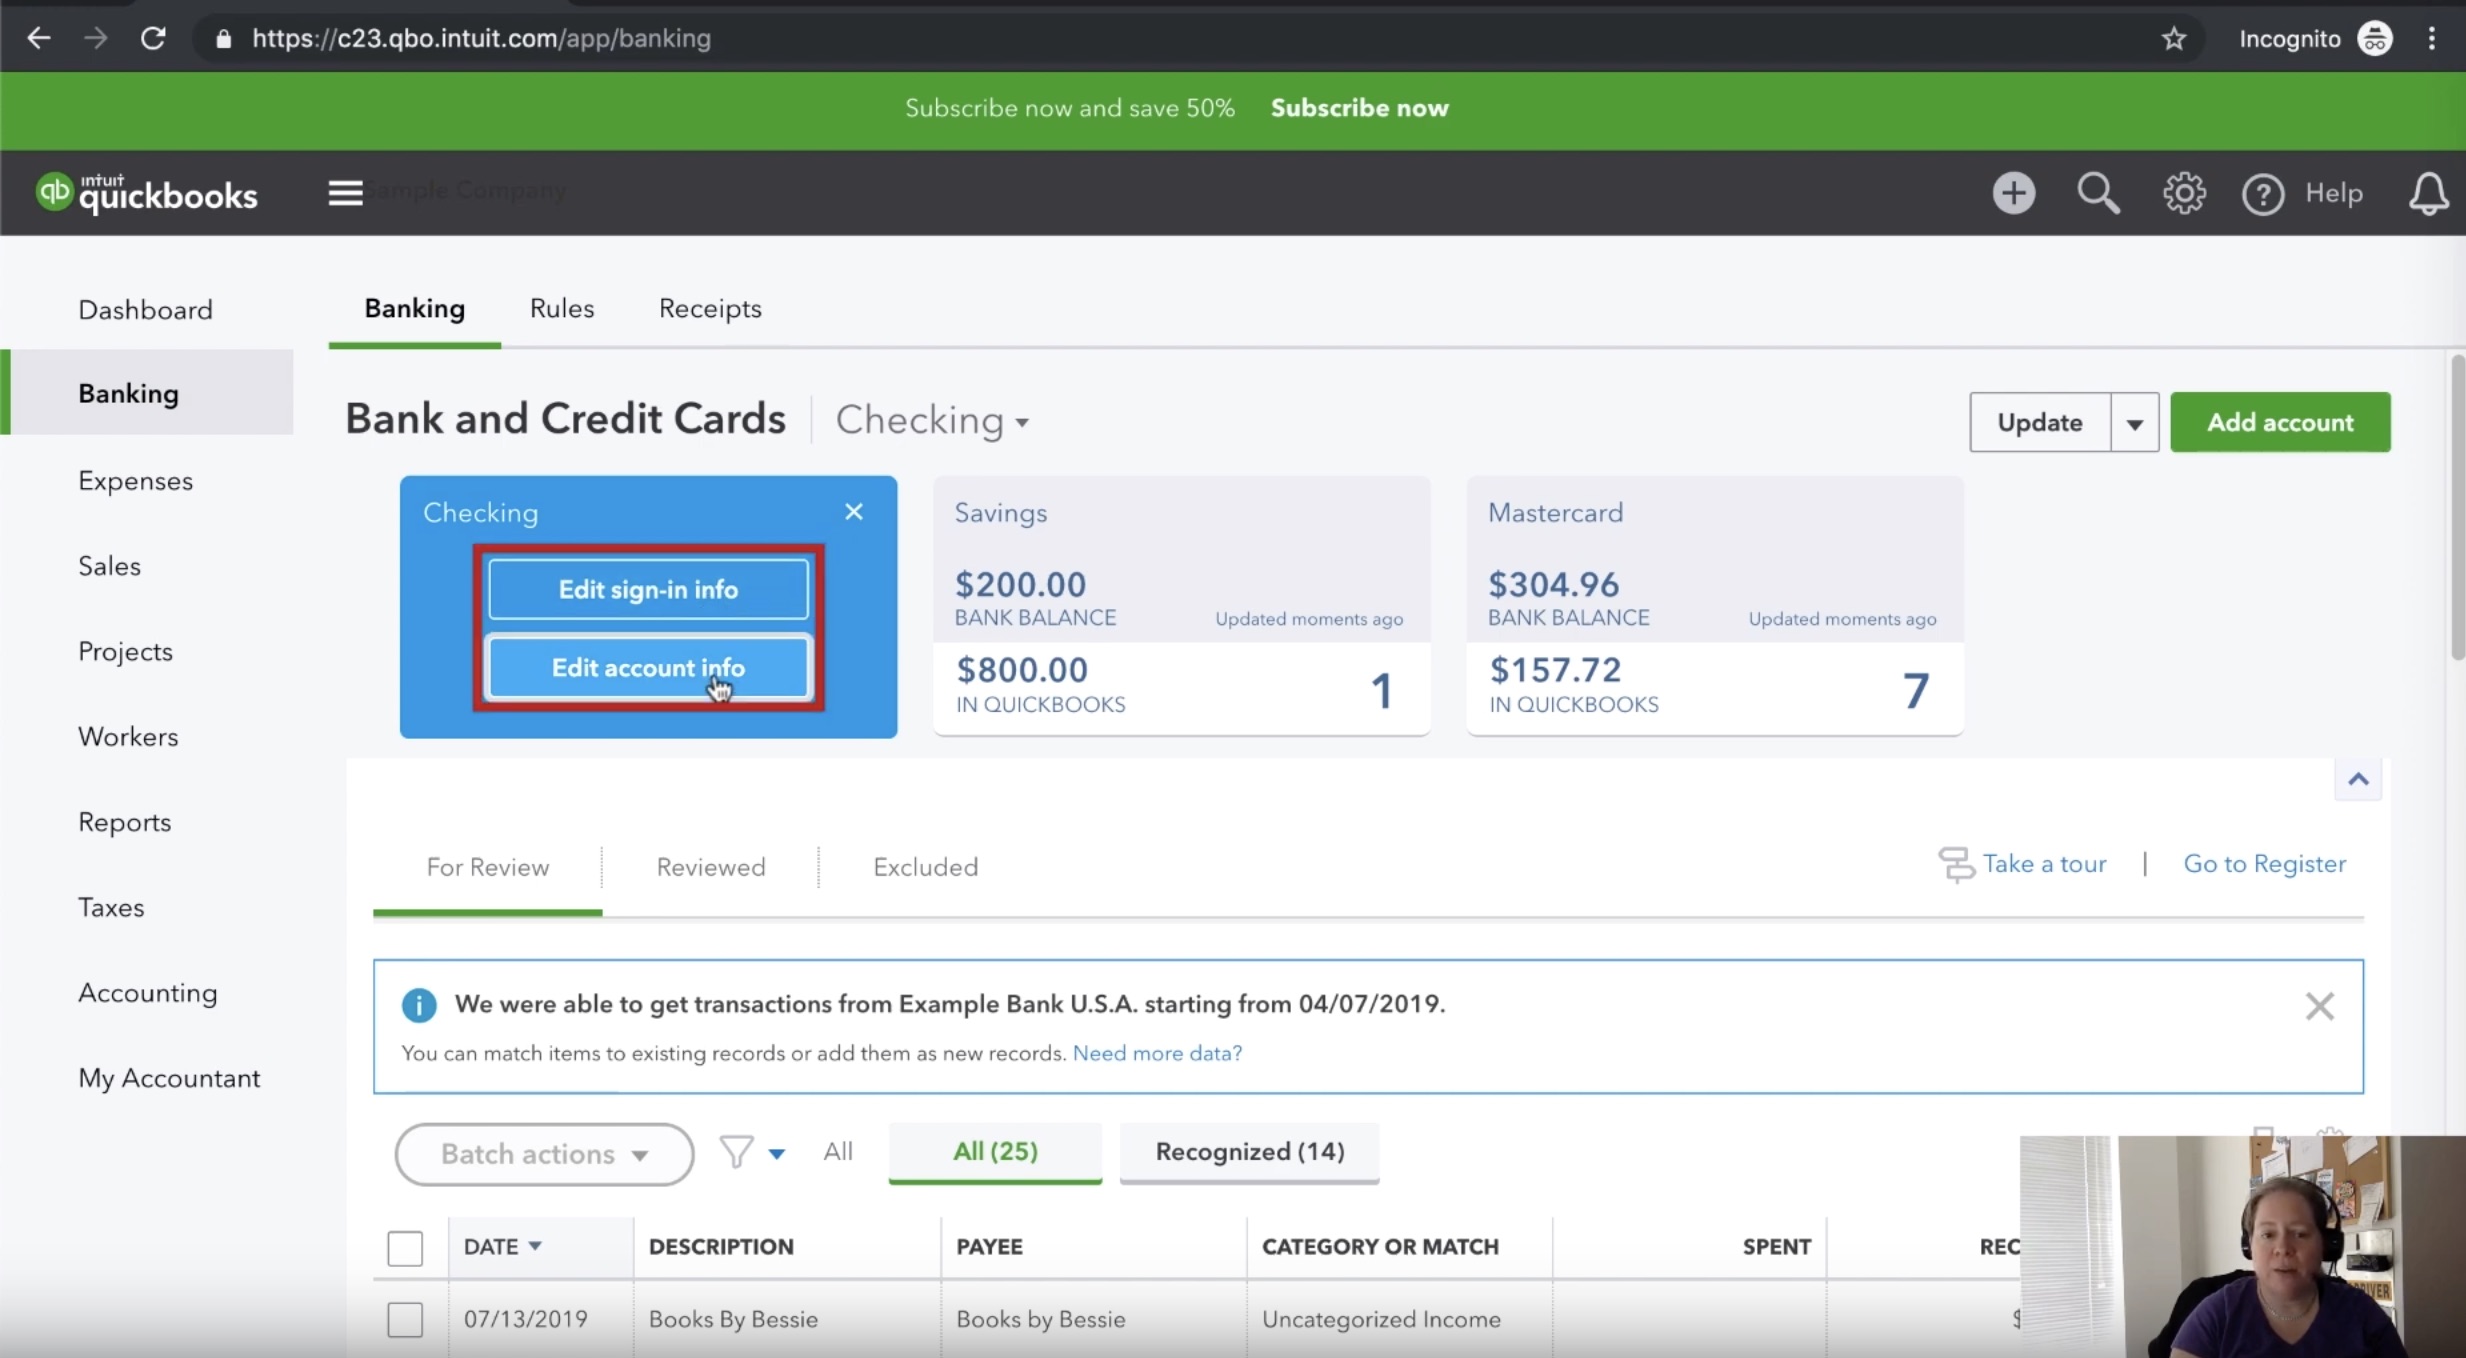Open Expenses in the sidebar

pyautogui.click(x=136, y=481)
